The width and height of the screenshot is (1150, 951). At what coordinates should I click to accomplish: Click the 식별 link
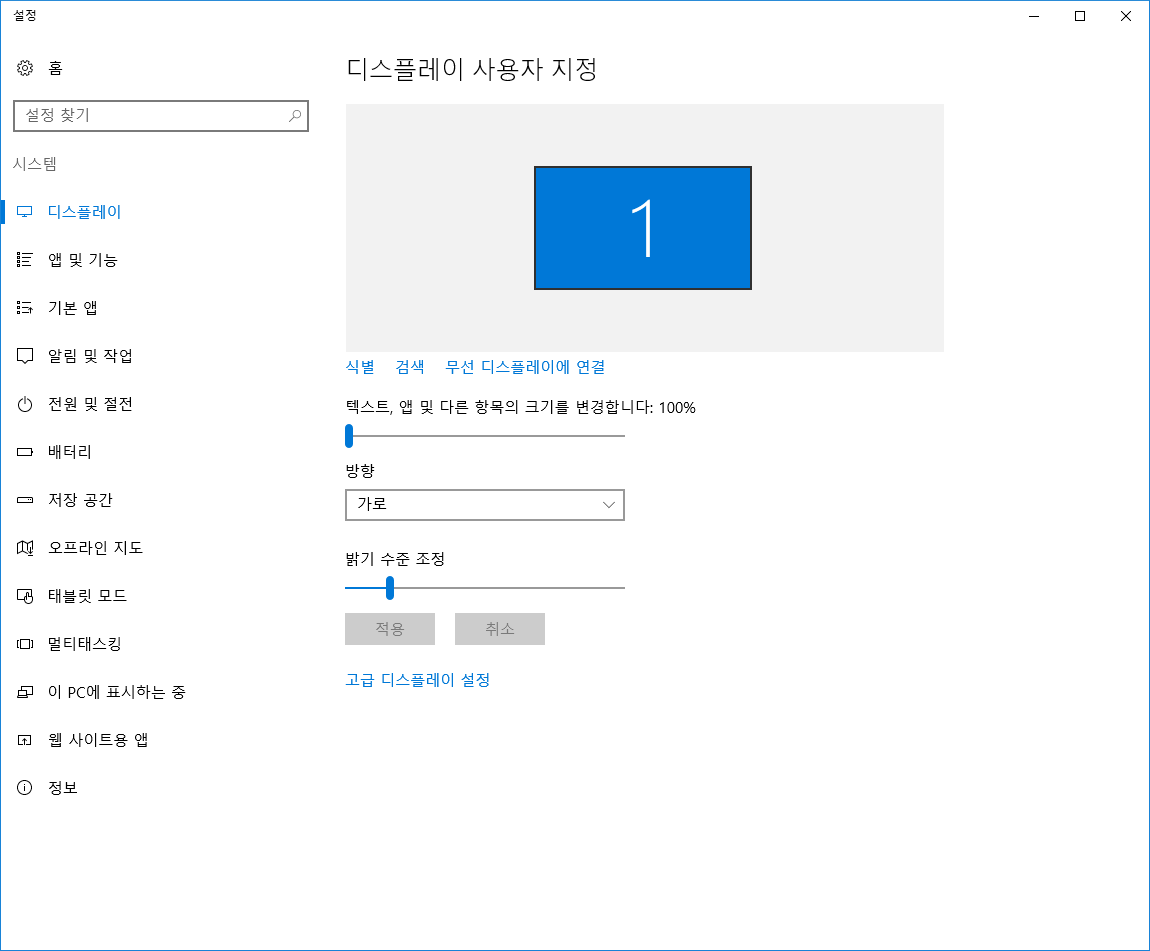pos(360,367)
